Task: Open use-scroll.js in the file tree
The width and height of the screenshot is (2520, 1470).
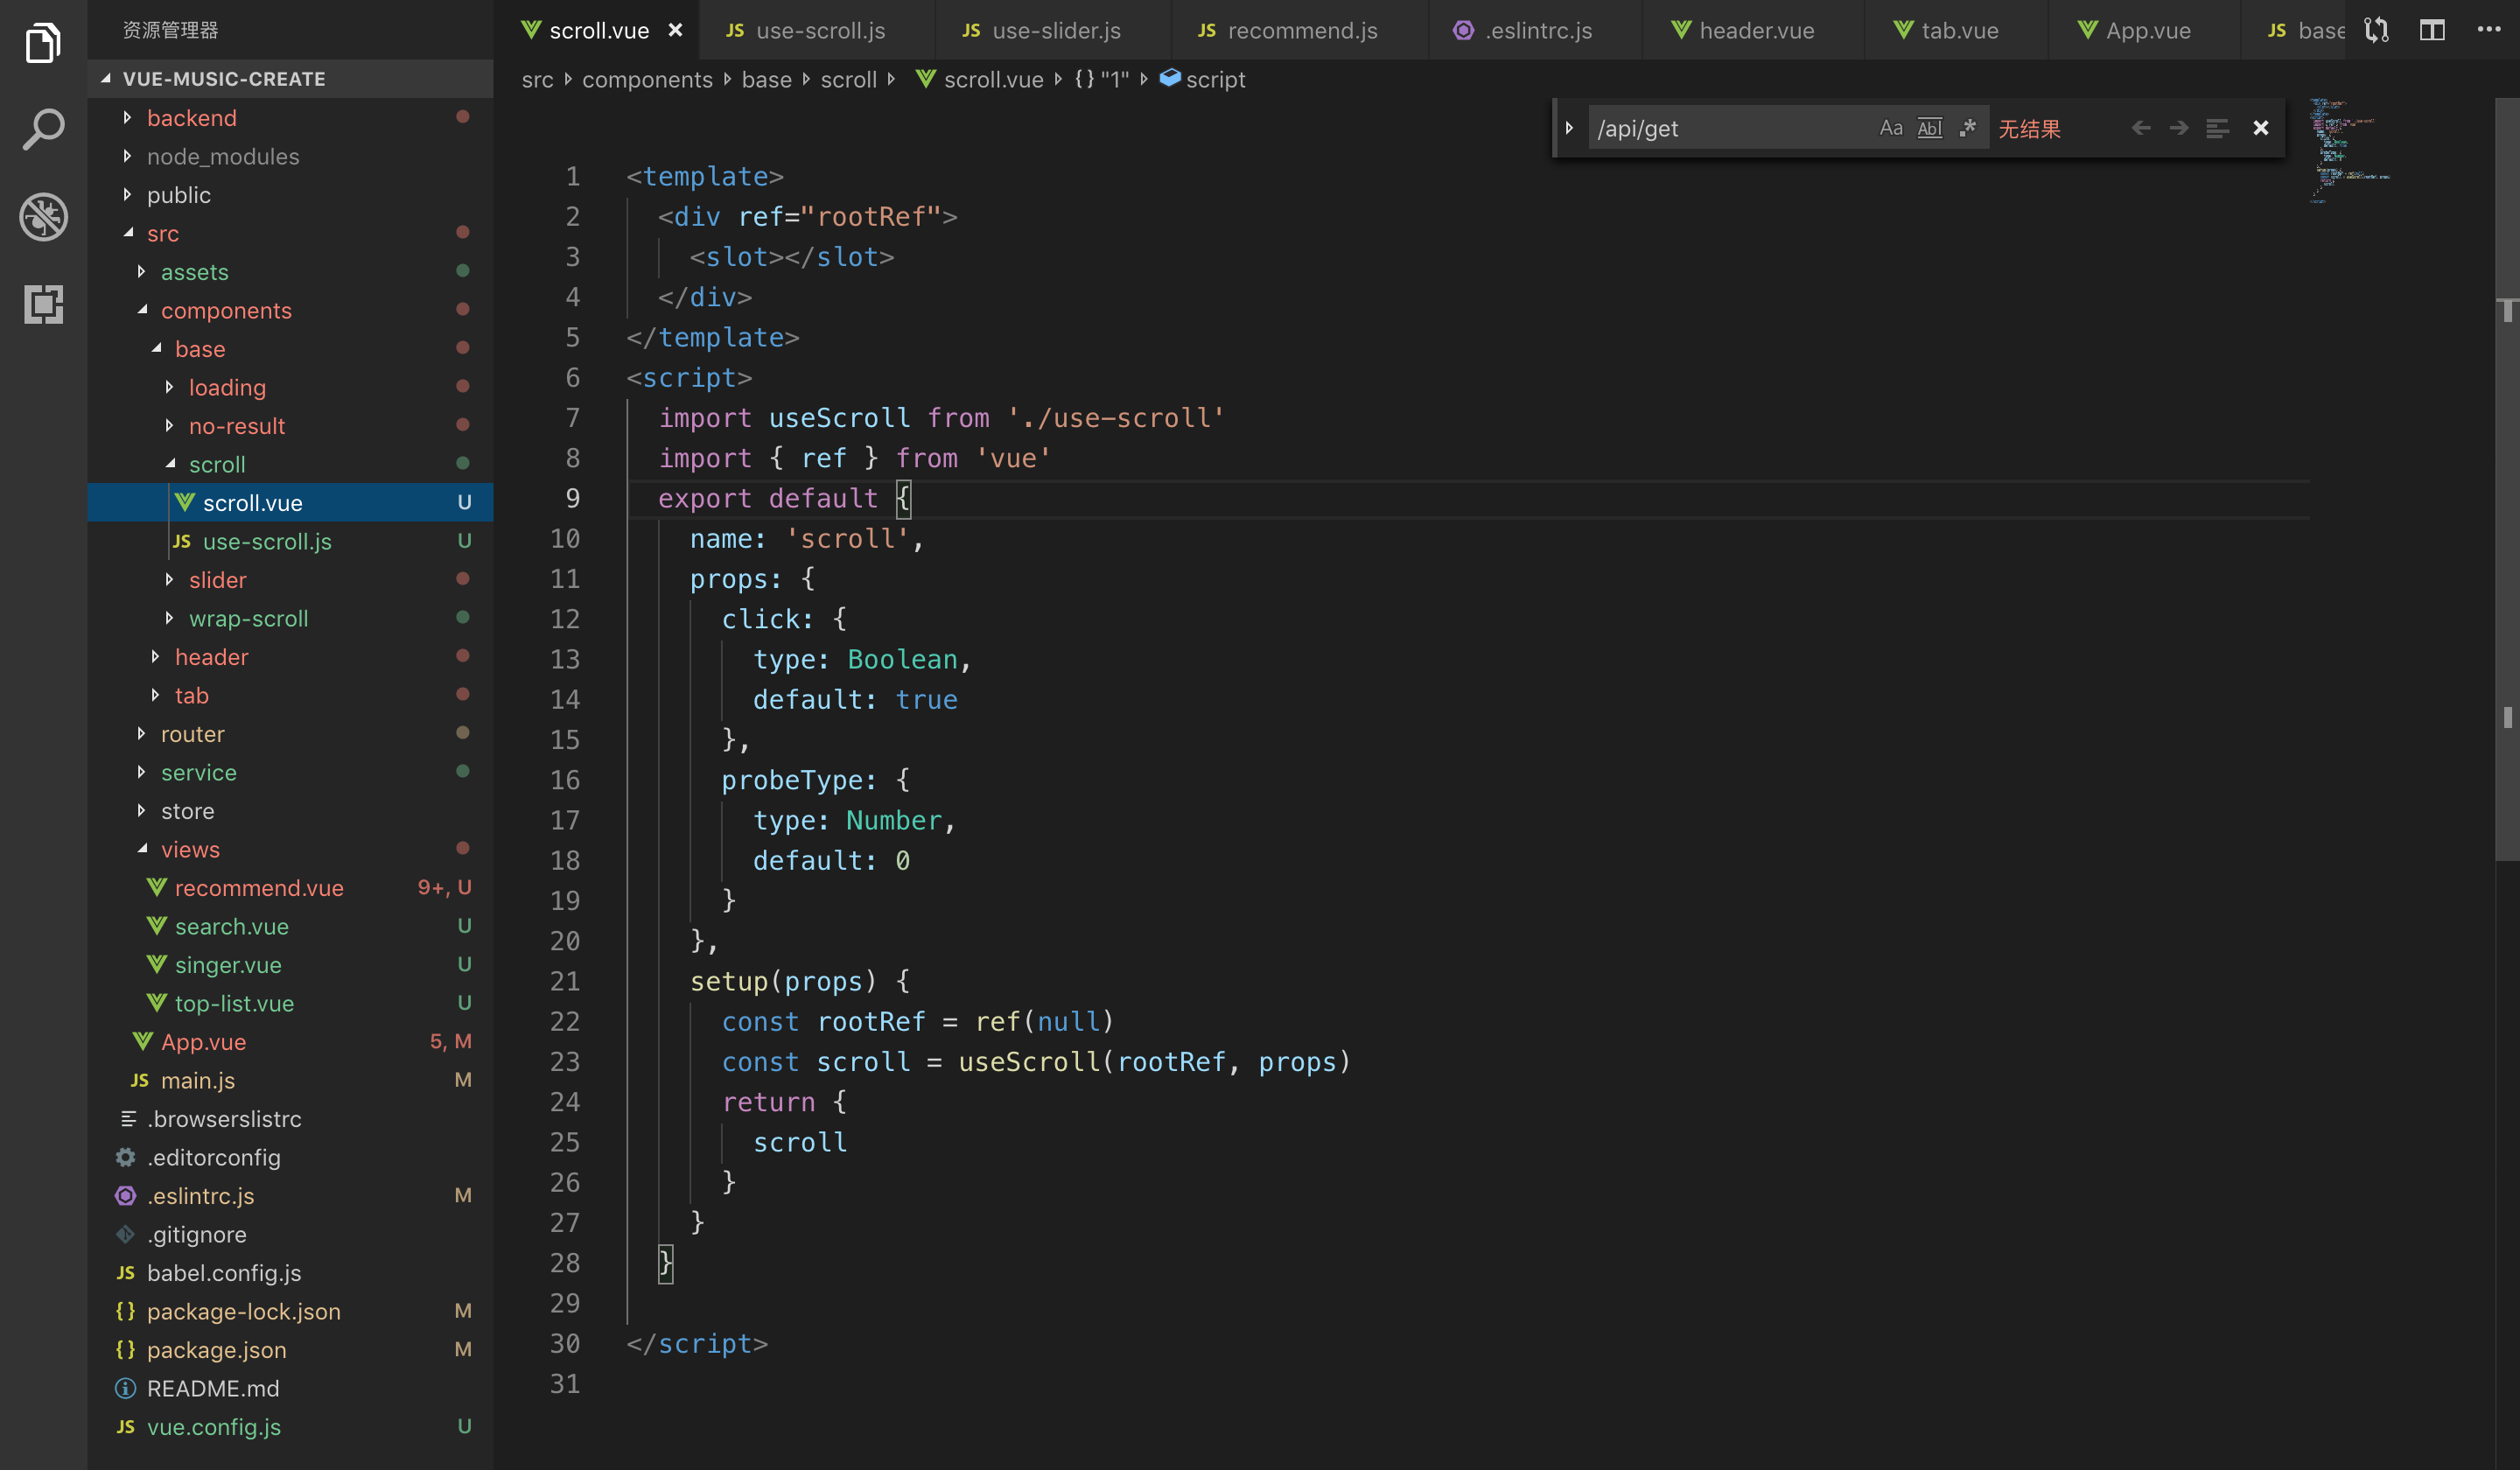Action: pyautogui.click(x=290, y=541)
